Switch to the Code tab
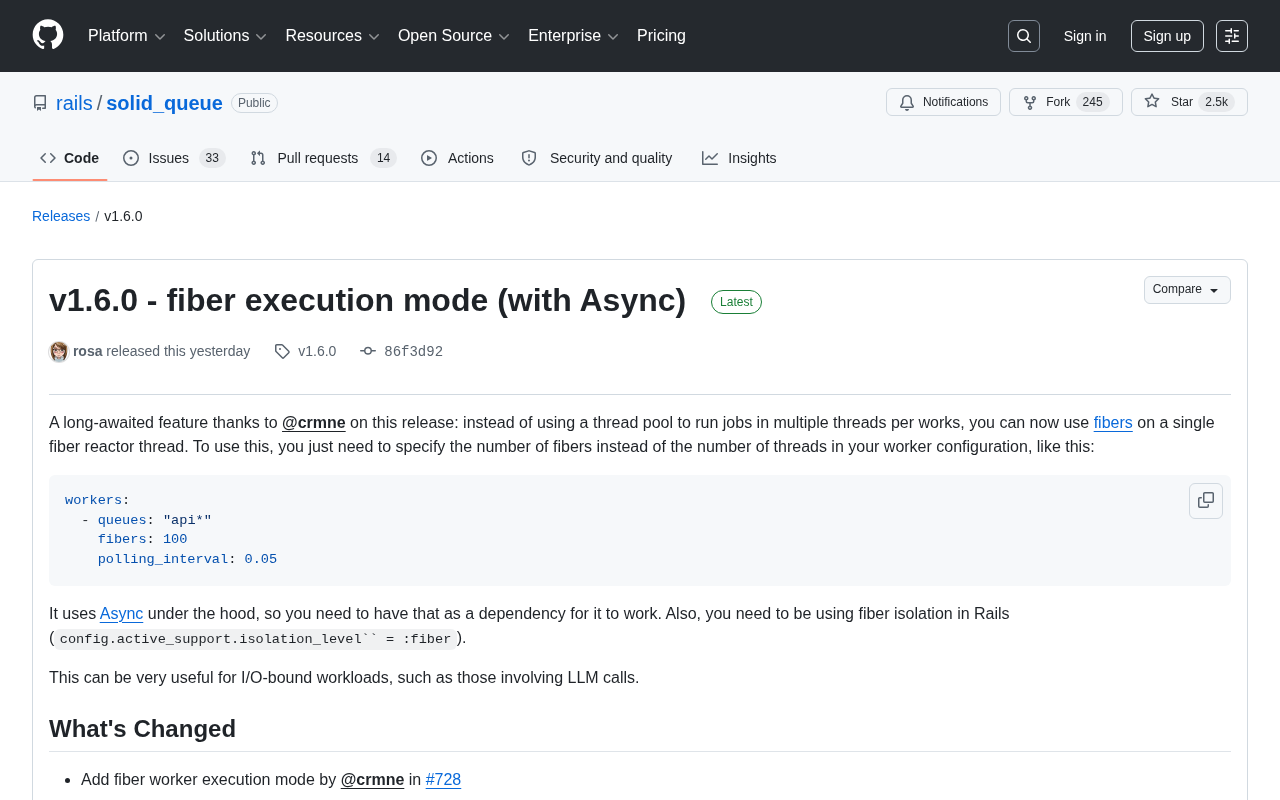Screen dimensions: 1280x800 (70, 158)
